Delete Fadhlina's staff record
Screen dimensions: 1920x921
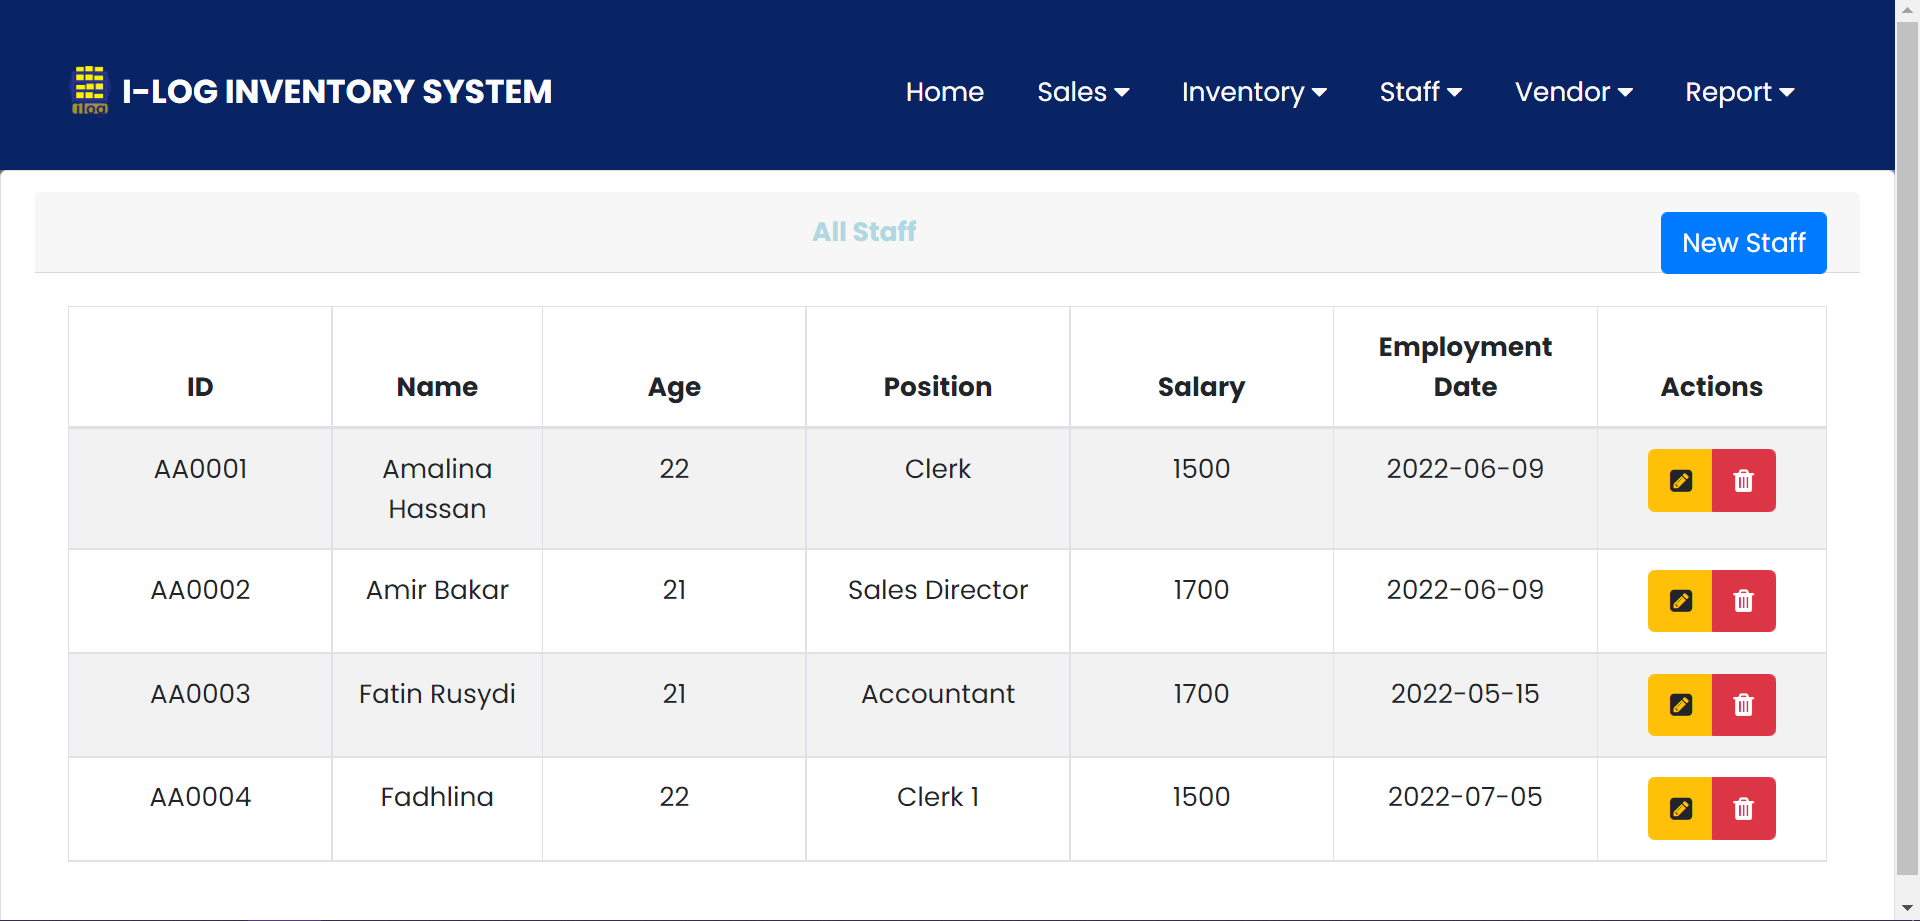click(1743, 808)
